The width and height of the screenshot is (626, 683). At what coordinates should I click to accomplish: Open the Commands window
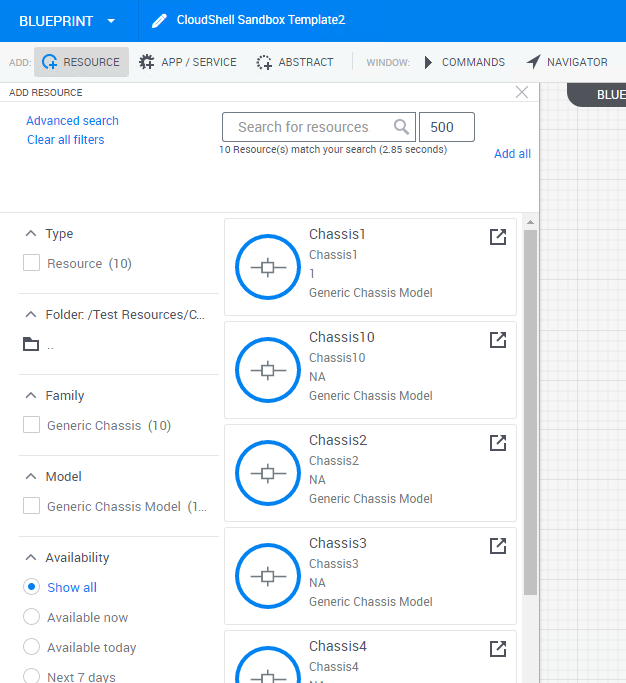(464, 62)
